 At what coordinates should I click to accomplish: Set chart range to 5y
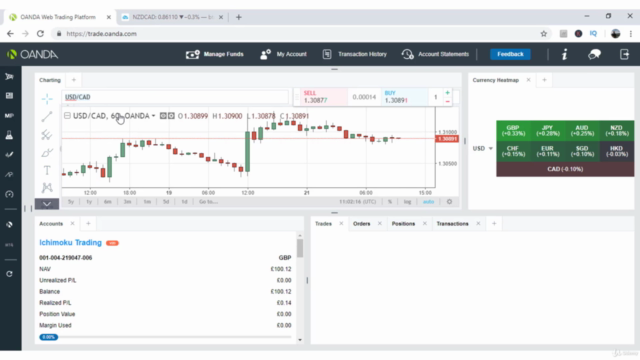click(71, 202)
